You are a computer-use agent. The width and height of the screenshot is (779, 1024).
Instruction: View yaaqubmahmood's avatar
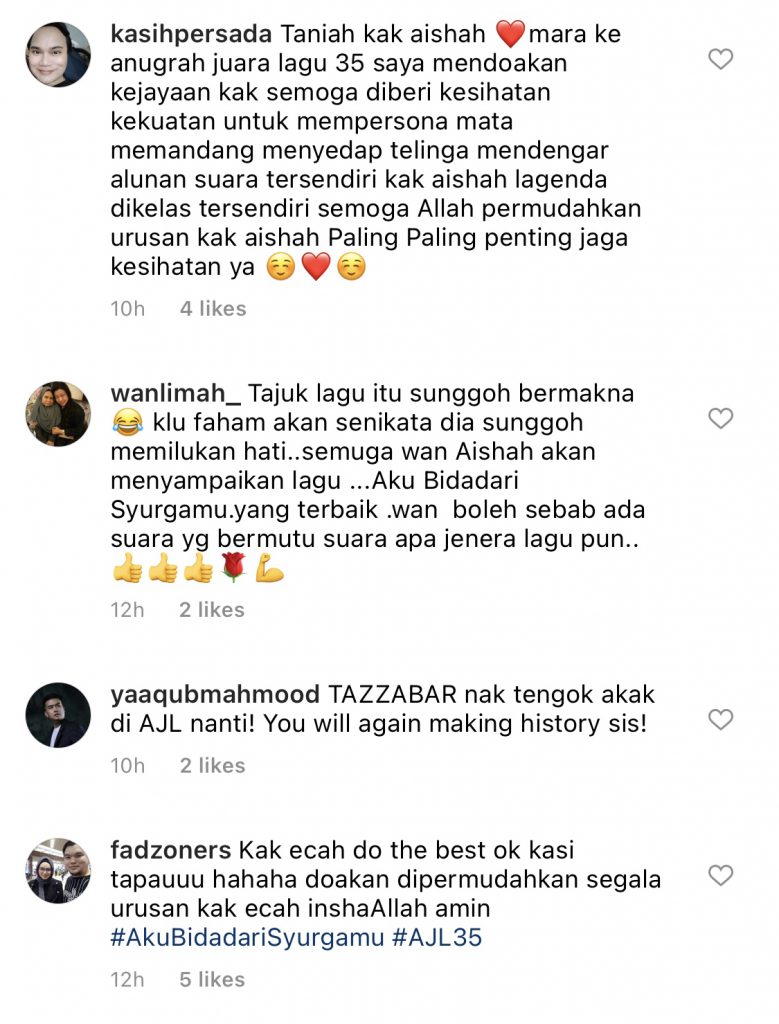pos(58,715)
